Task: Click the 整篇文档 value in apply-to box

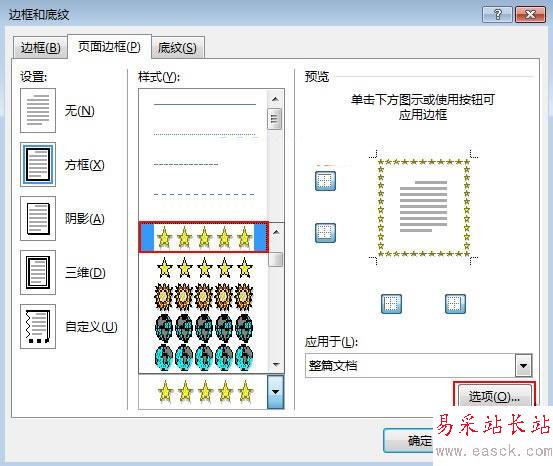Action: [333, 365]
